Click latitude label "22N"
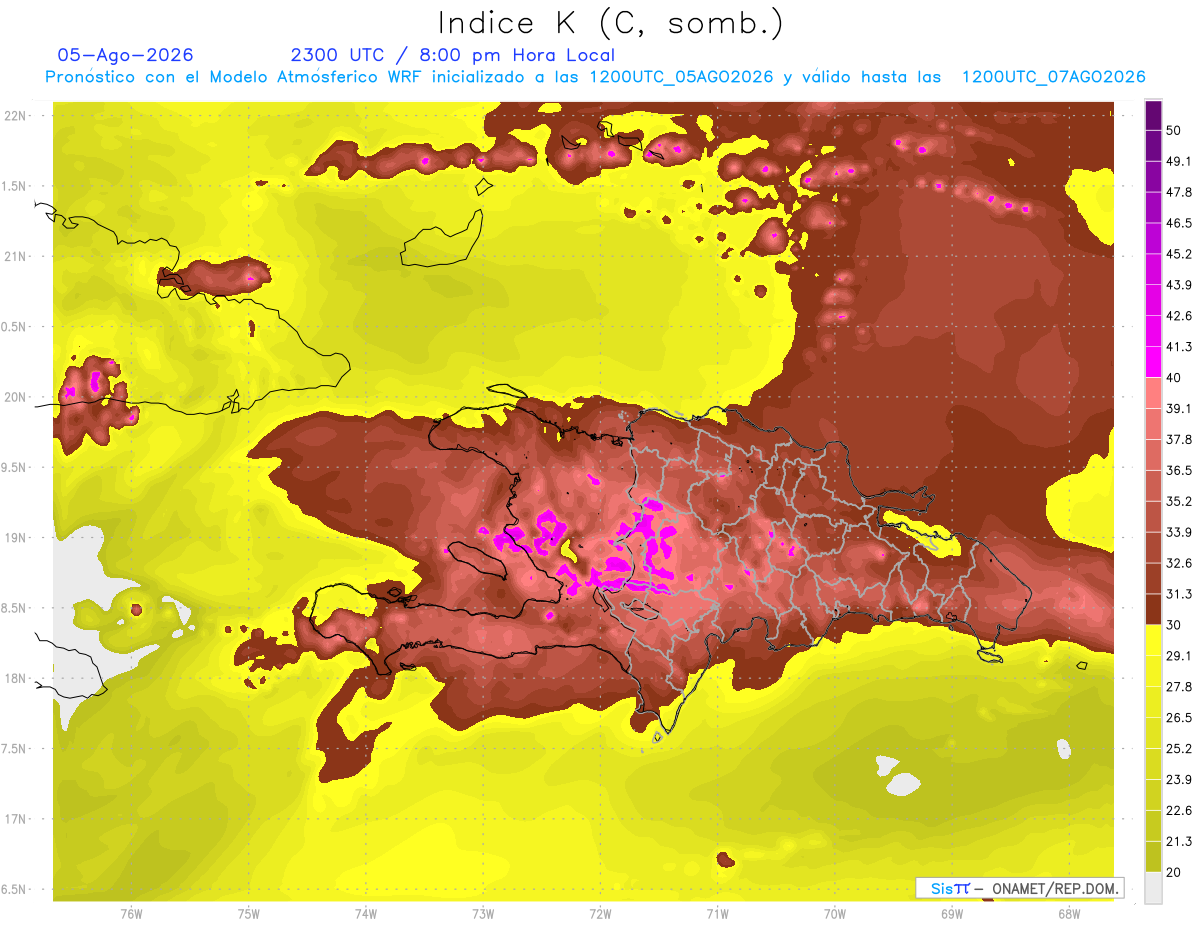 [x=17, y=115]
